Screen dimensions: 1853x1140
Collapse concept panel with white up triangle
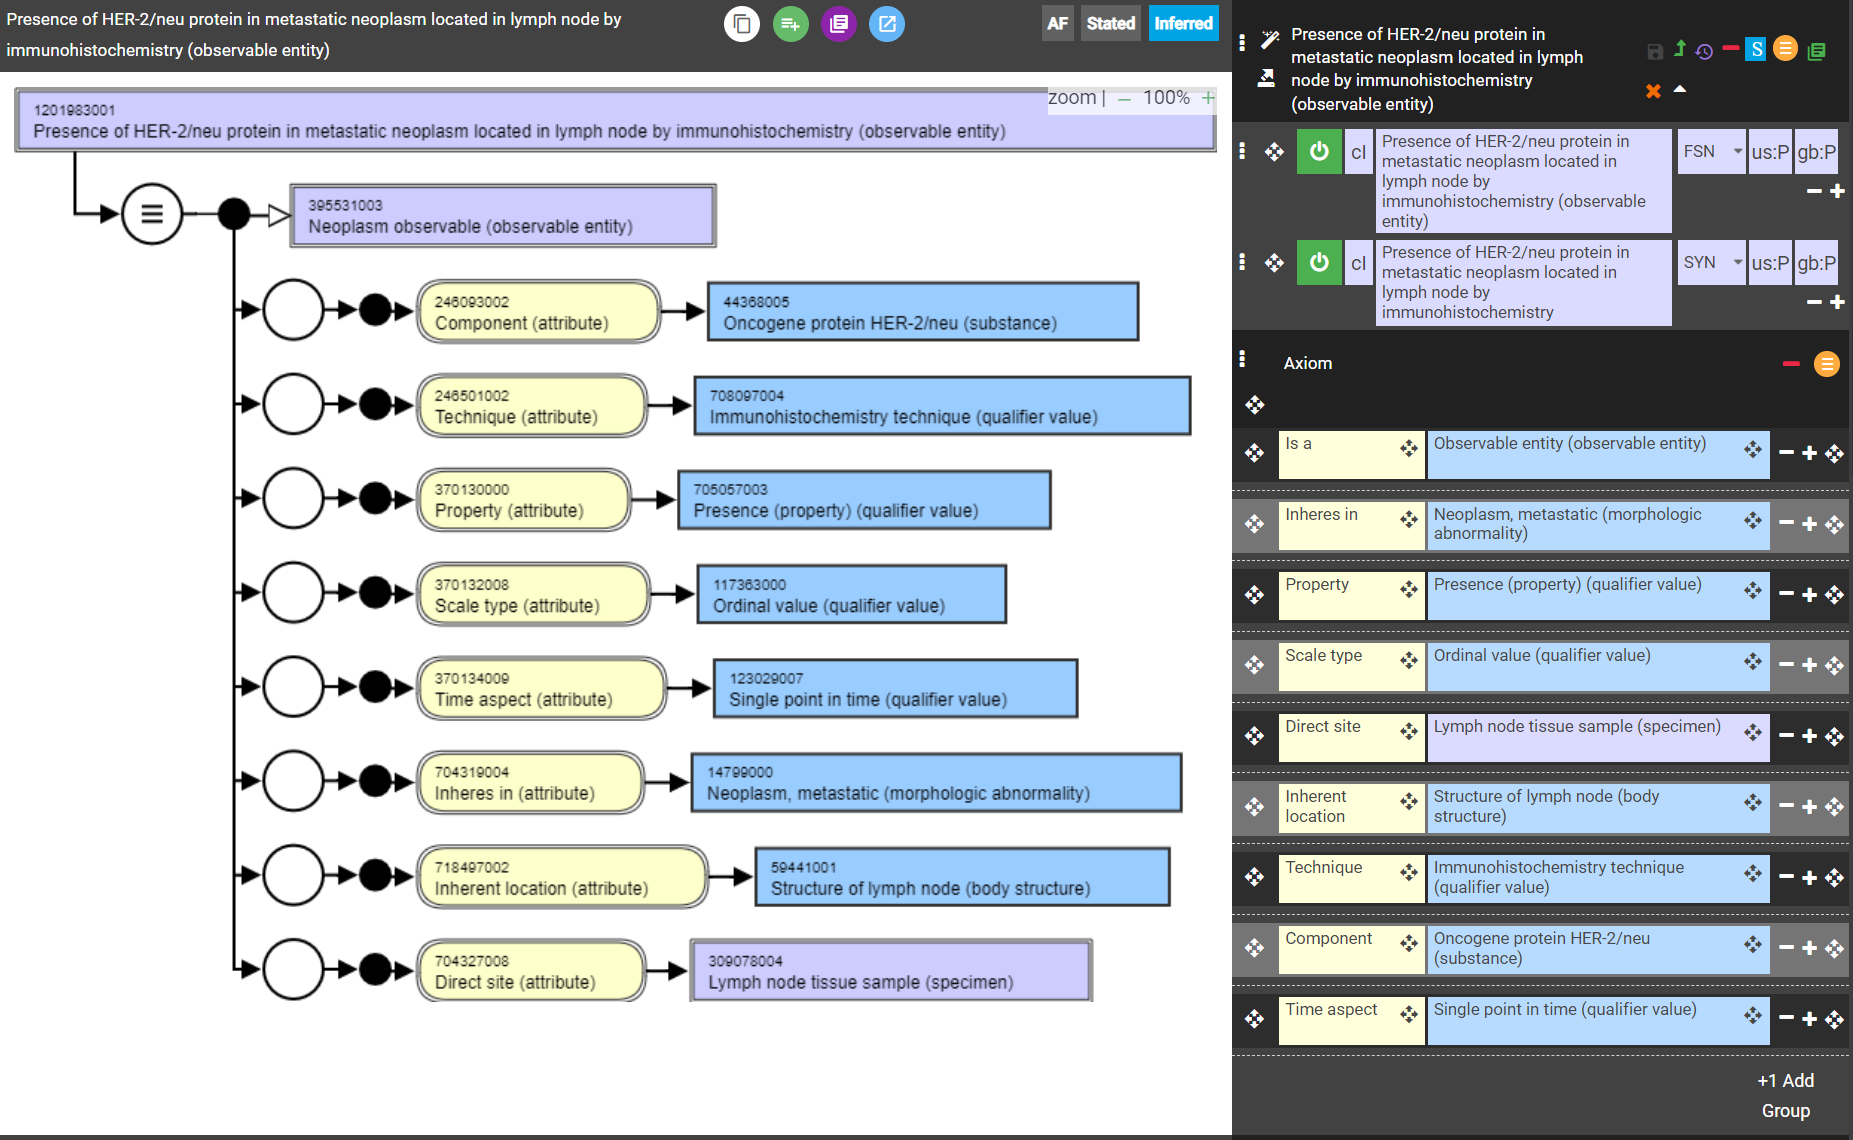(1680, 89)
